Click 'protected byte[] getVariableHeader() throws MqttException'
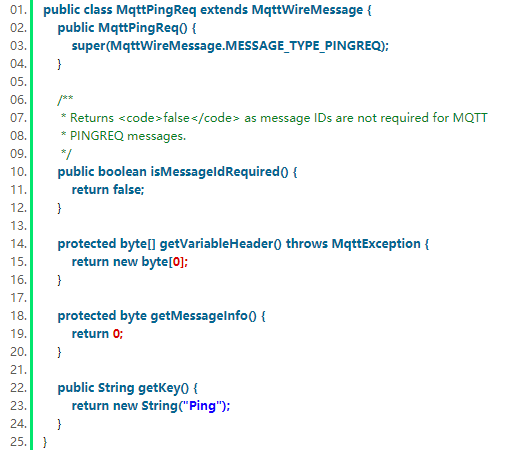 239,244
